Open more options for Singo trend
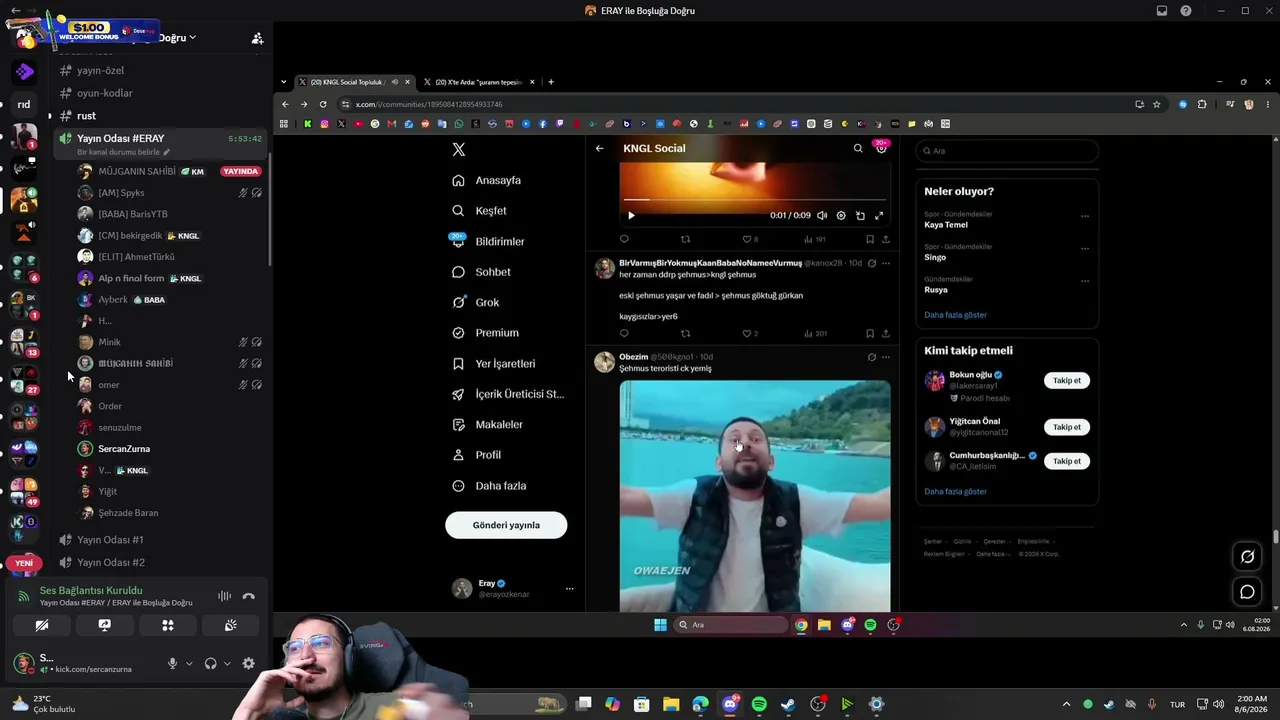The width and height of the screenshot is (1280, 720). pos(1085,248)
